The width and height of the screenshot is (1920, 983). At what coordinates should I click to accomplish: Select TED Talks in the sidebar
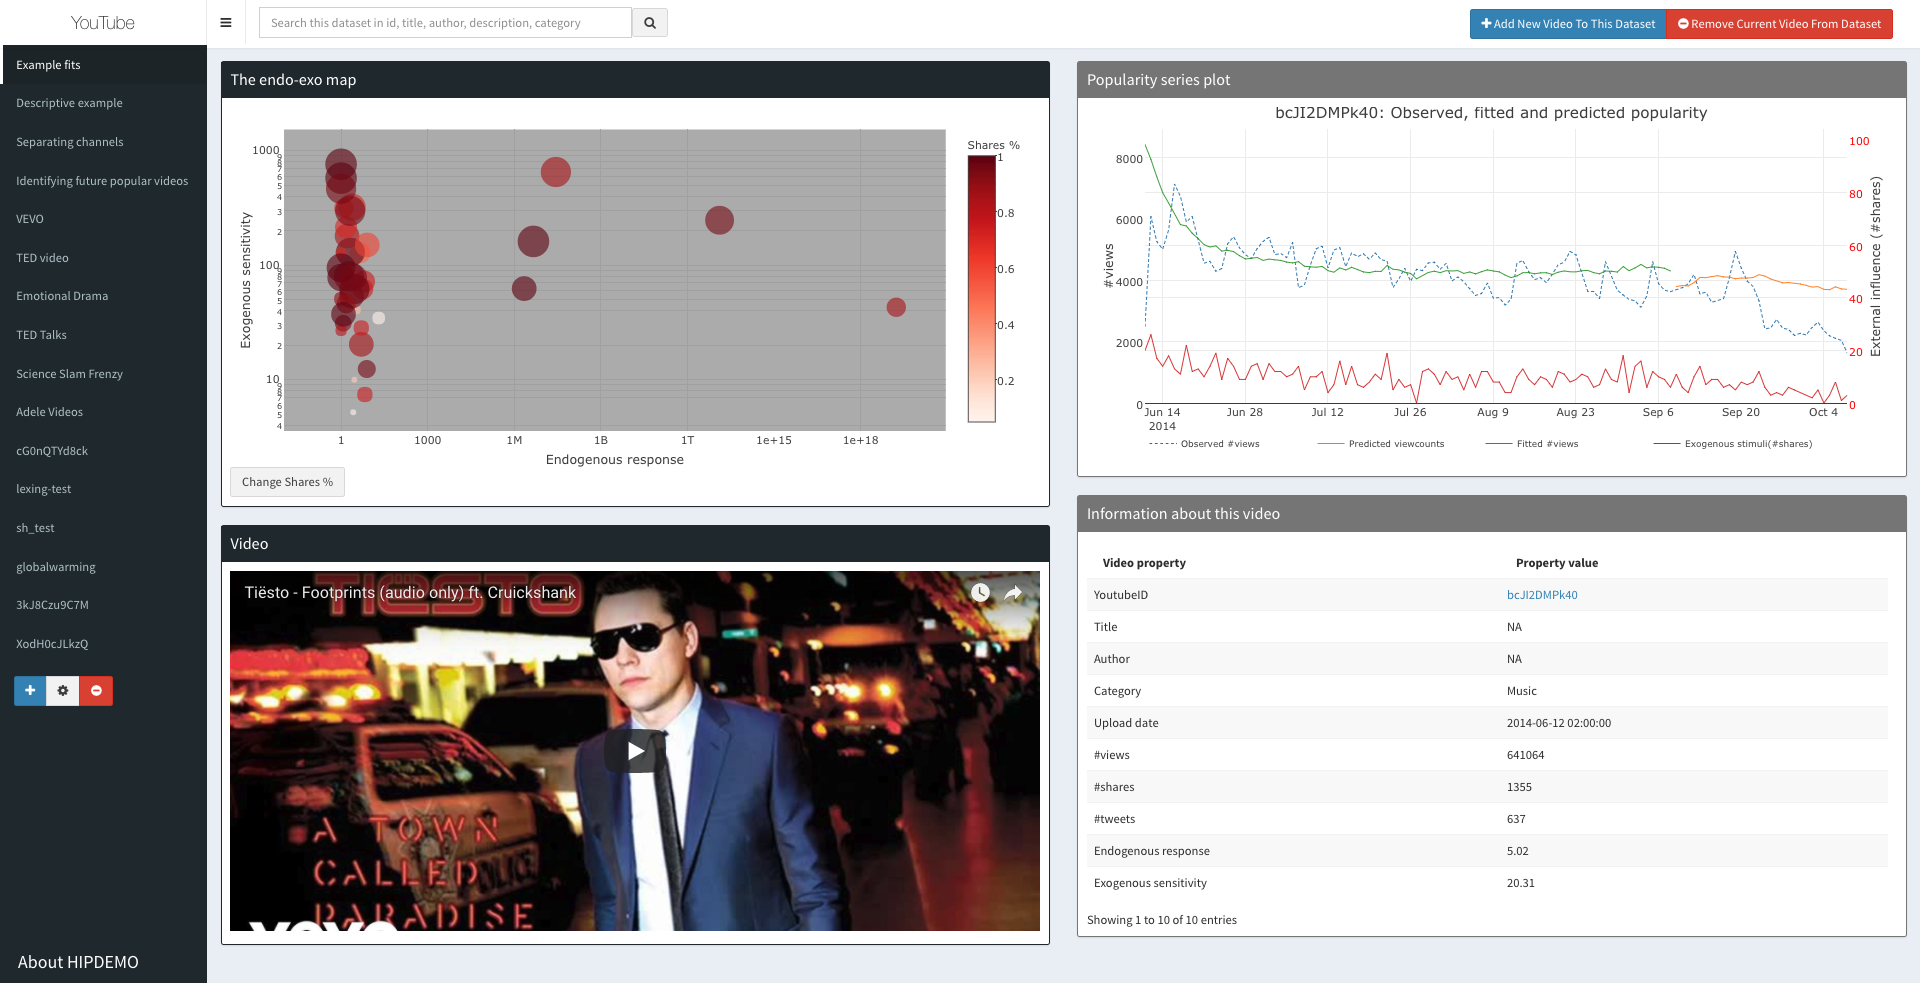(41, 335)
